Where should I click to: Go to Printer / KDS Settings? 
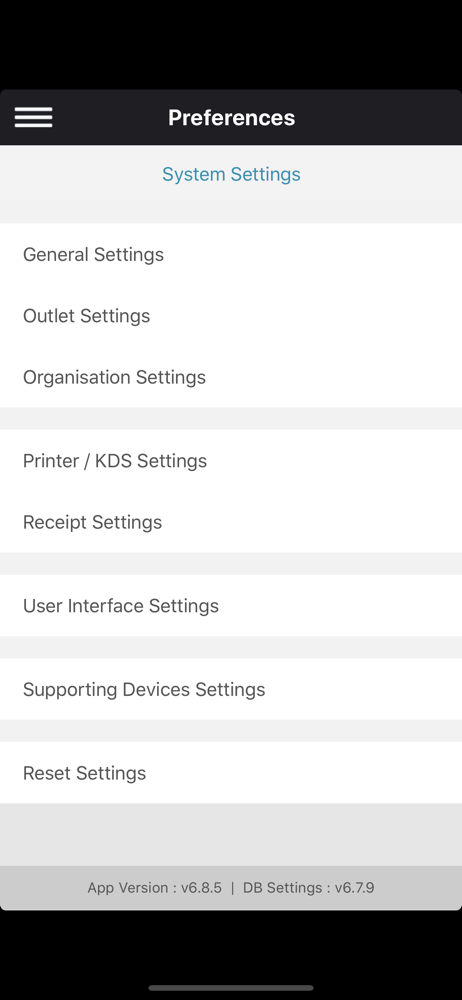pyautogui.click(x=231, y=460)
